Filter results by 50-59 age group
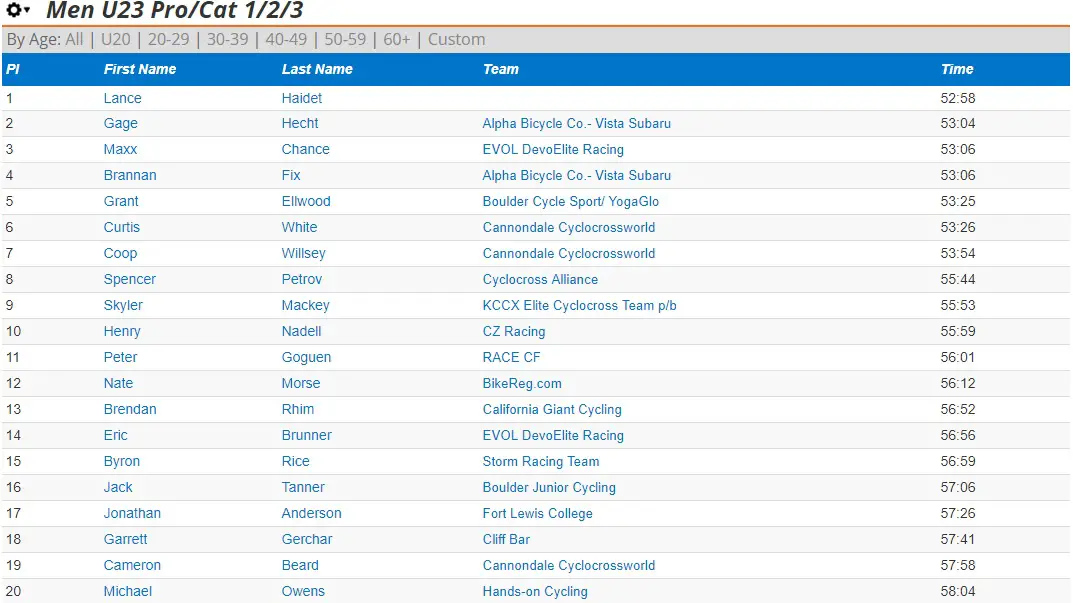 pos(345,40)
